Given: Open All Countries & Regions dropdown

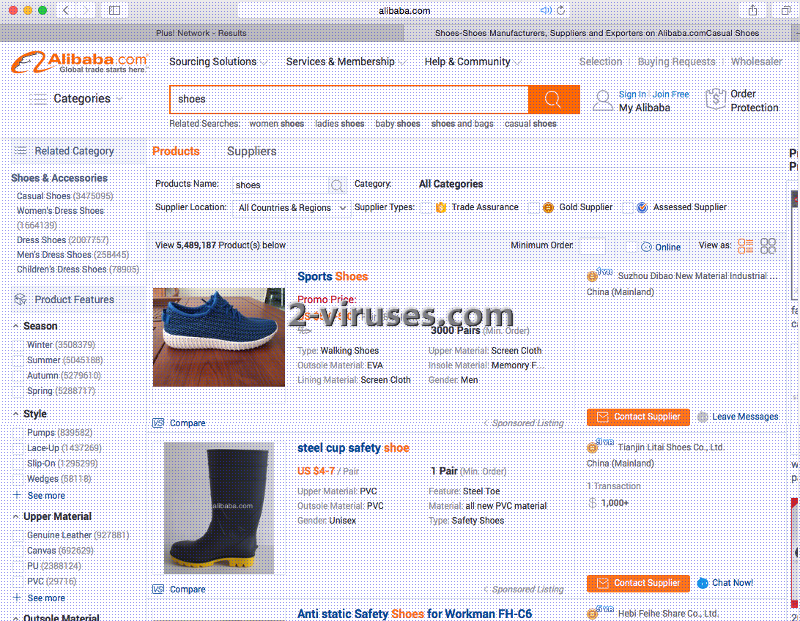Looking at the screenshot, I should click(x=292, y=208).
